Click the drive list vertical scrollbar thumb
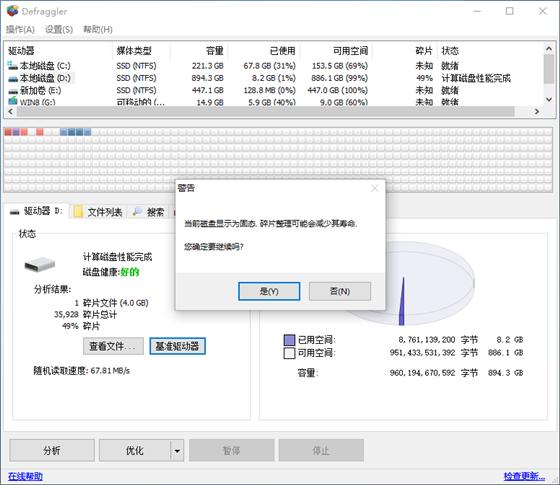The width and height of the screenshot is (560, 485). [549, 69]
